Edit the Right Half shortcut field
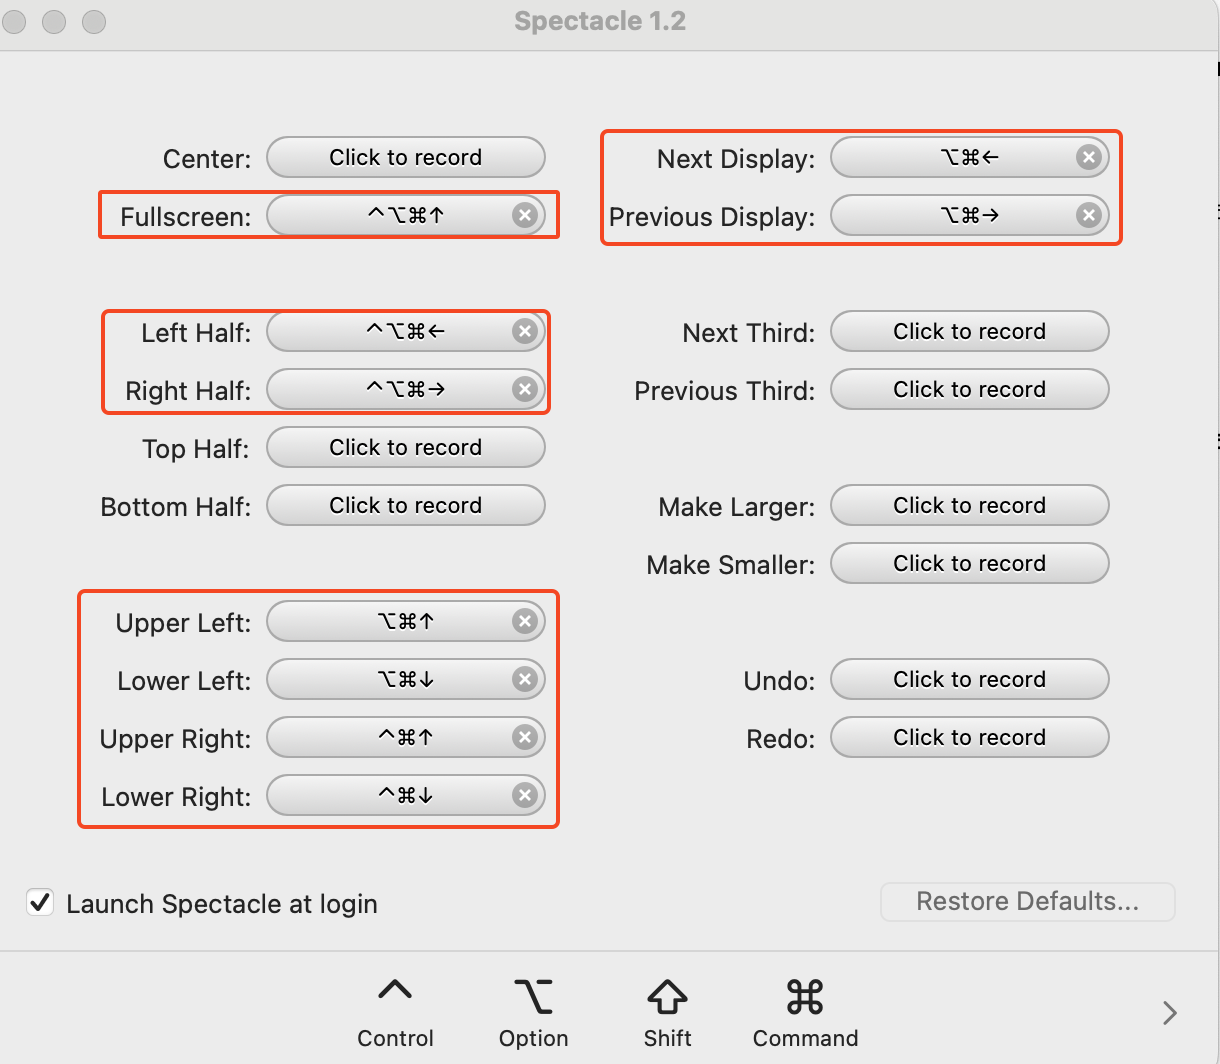The height and width of the screenshot is (1064, 1220). [406, 389]
